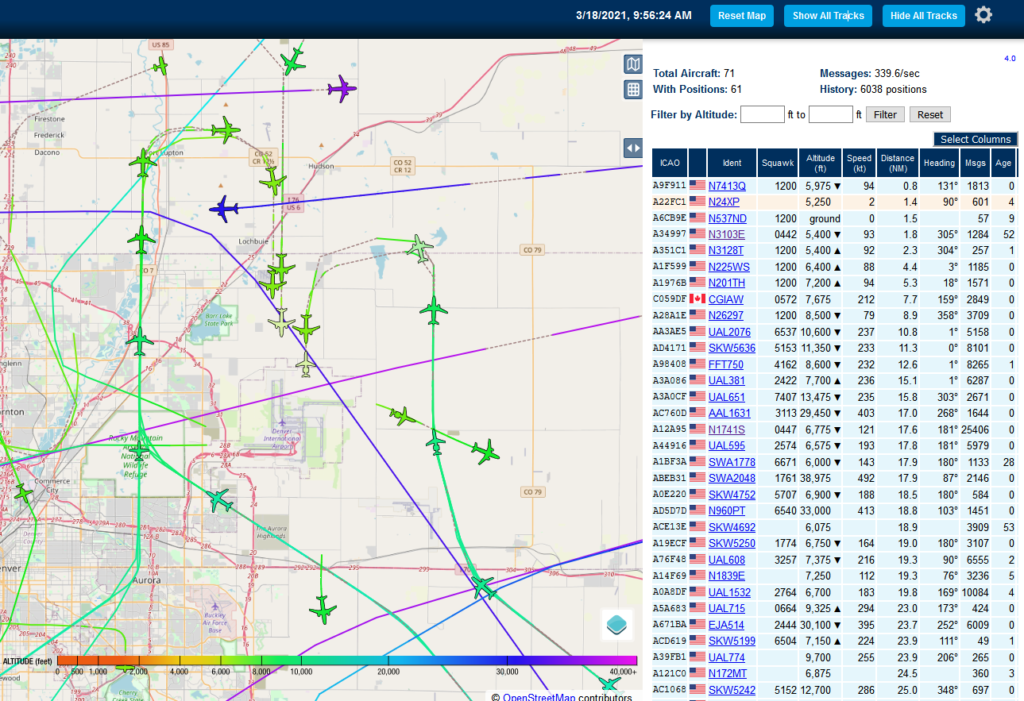Sort table by Distance column header
This screenshot has width=1024, height=701.
click(x=897, y=163)
